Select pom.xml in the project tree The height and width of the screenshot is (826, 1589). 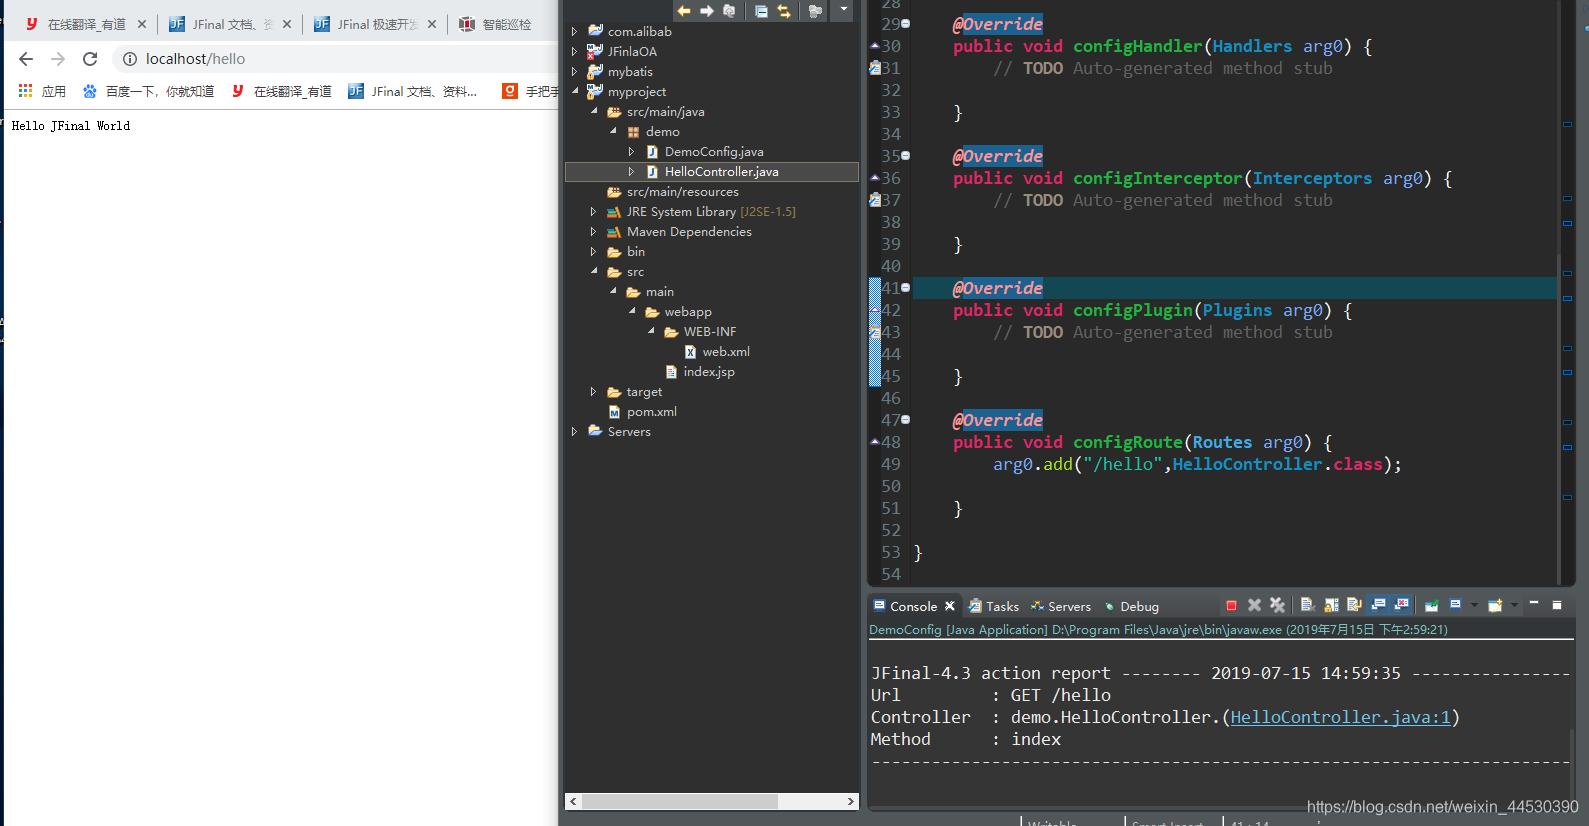(x=642, y=412)
